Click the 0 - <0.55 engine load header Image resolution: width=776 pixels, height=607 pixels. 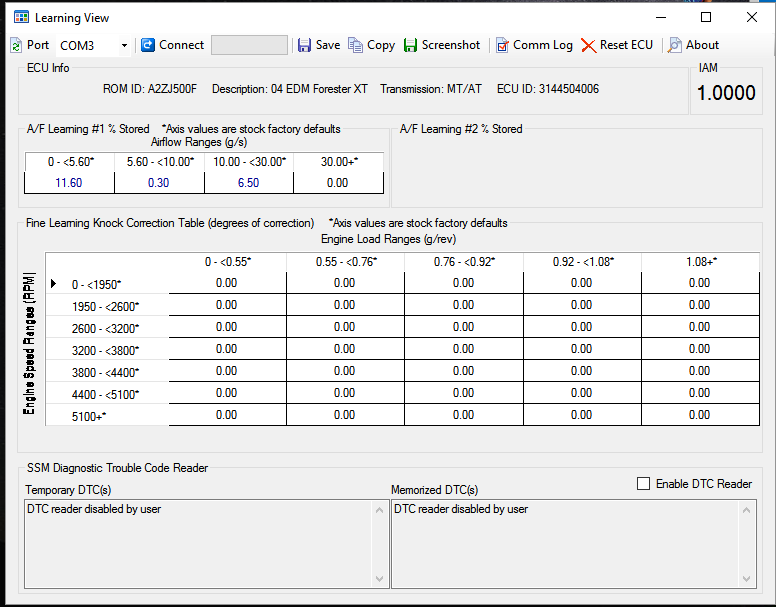coord(228,262)
